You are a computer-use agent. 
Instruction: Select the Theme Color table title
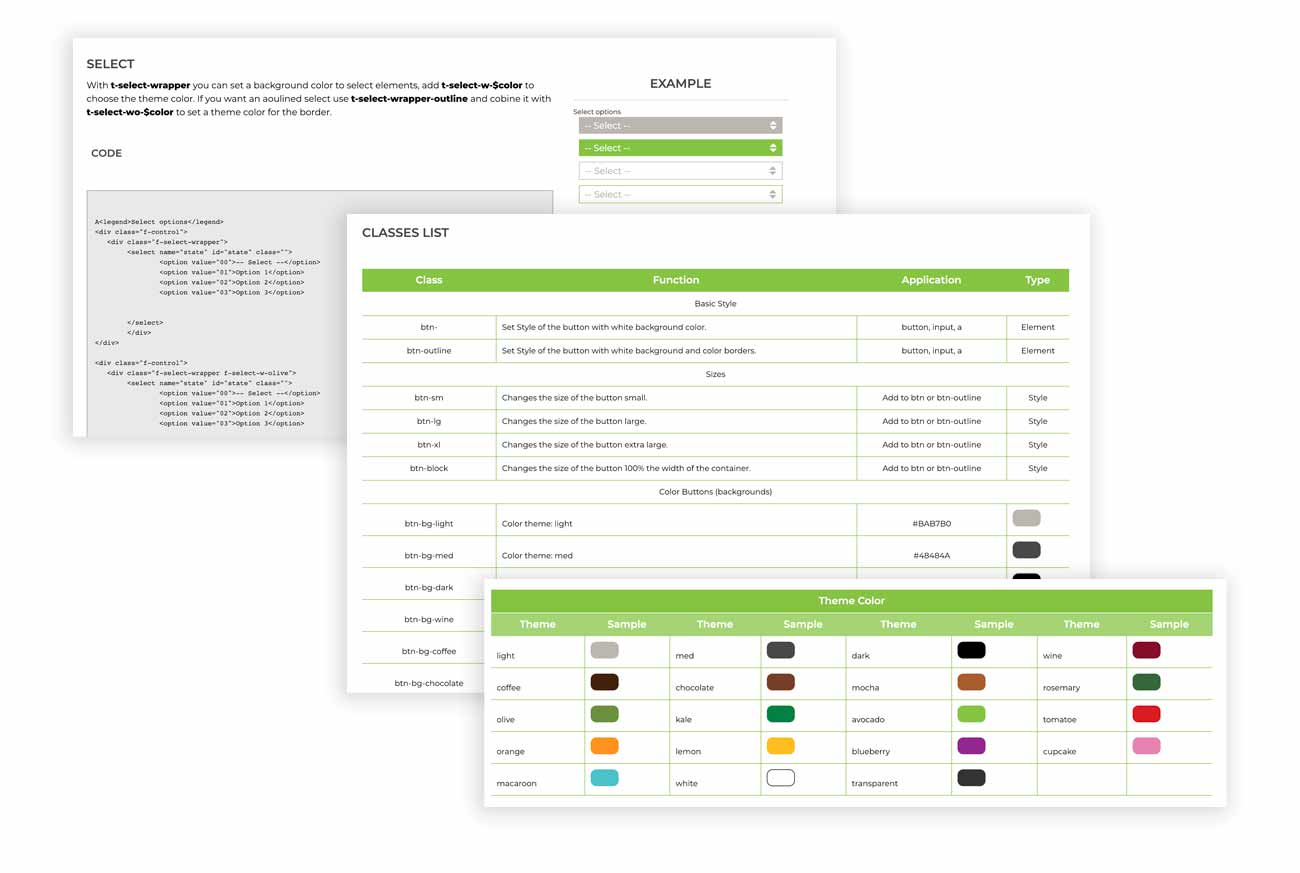pyautogui.click(x=851, y=601)
